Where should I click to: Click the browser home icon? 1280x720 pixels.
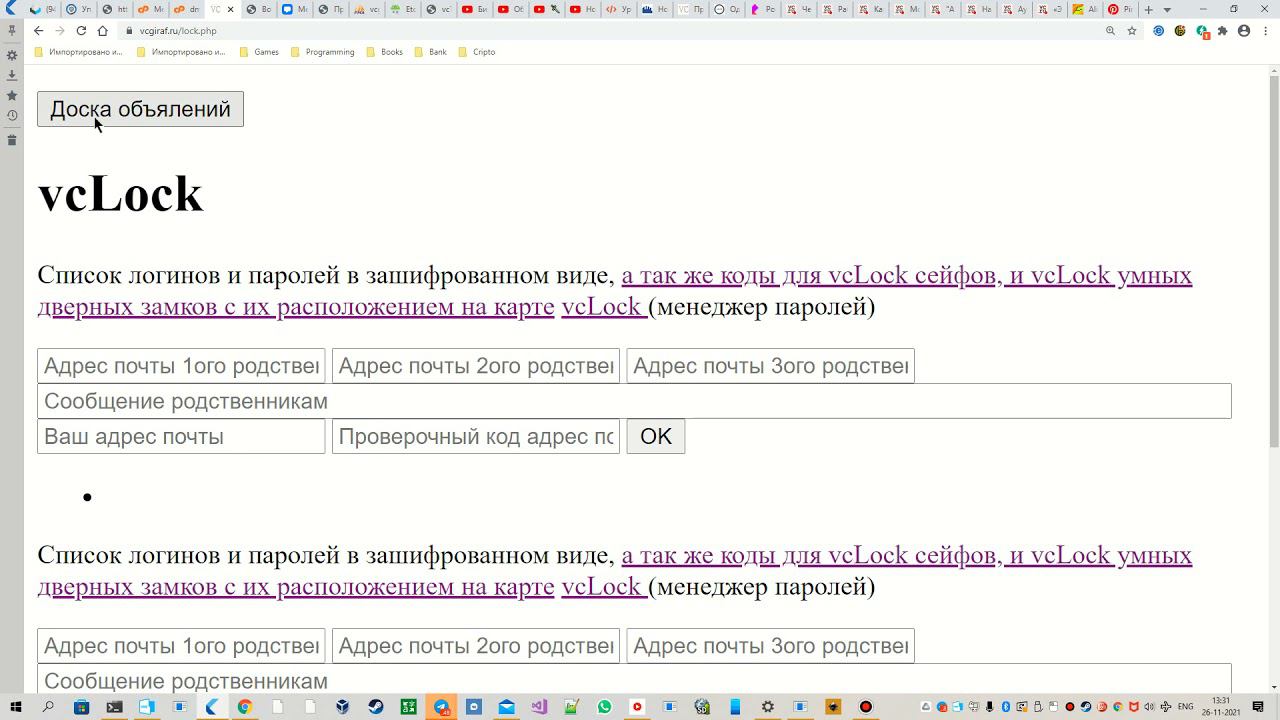tap(102, 31)
